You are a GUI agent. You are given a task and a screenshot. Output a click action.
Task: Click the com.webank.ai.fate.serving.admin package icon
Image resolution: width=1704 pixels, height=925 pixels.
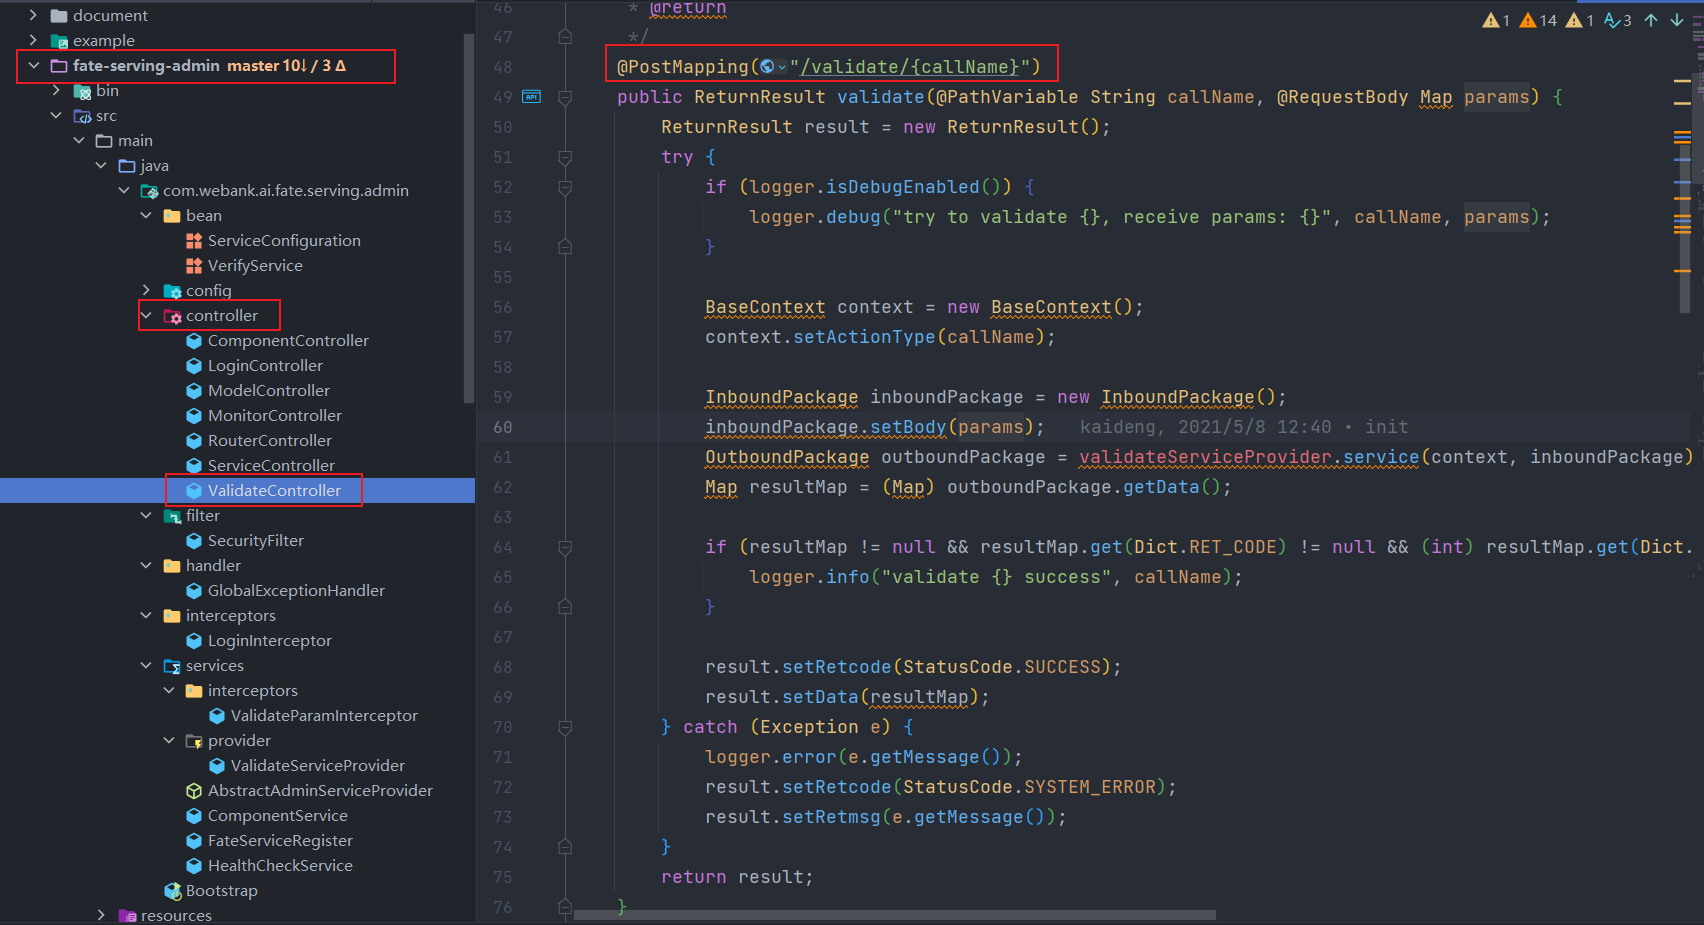click(x=150, y=191)
